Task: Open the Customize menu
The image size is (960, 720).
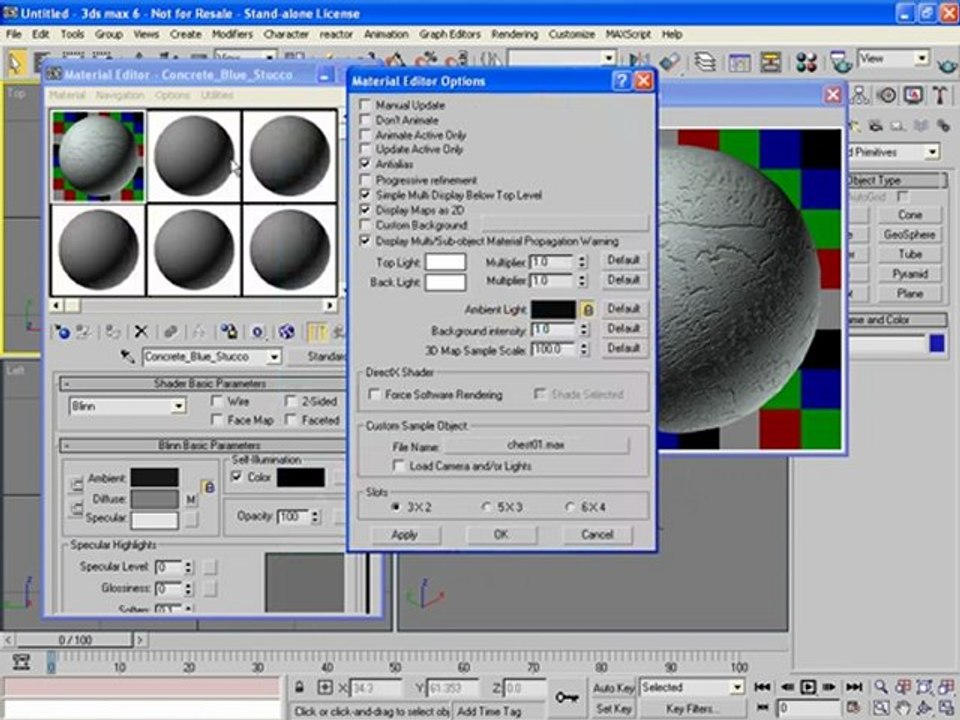Action: pos(571,34)
